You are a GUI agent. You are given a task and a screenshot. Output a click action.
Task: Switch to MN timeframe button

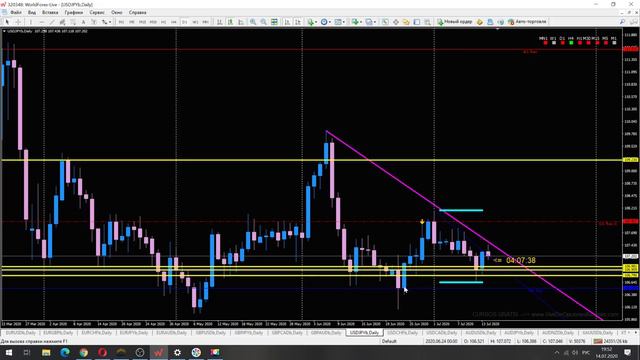206,22
